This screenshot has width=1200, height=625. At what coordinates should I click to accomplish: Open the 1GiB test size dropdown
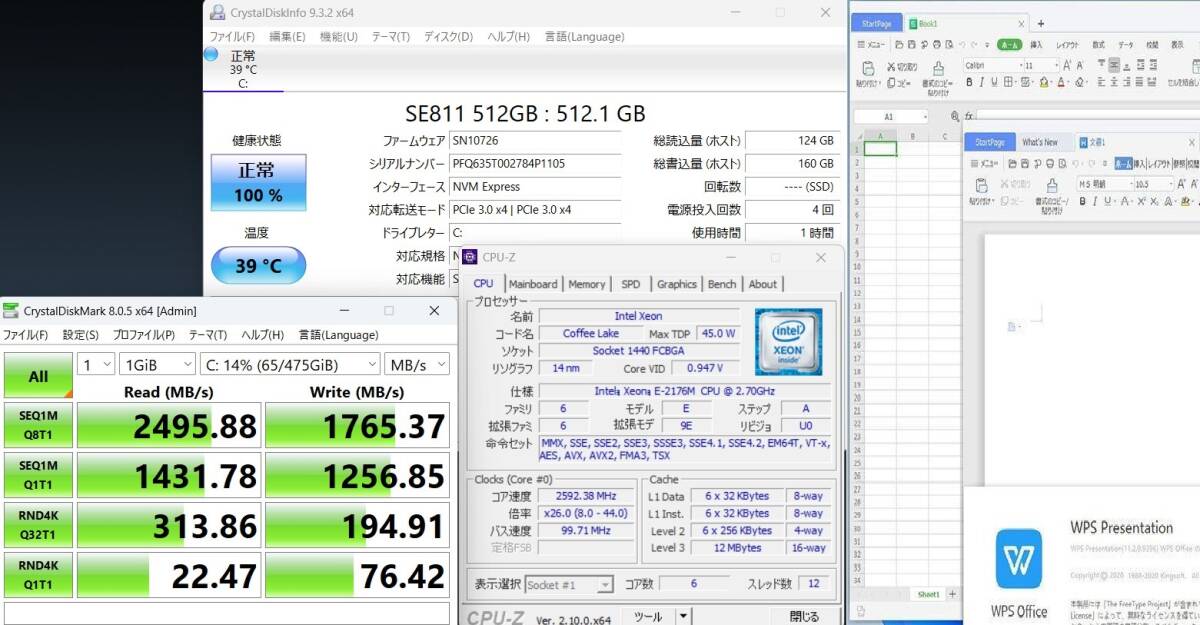coord(157,365)
